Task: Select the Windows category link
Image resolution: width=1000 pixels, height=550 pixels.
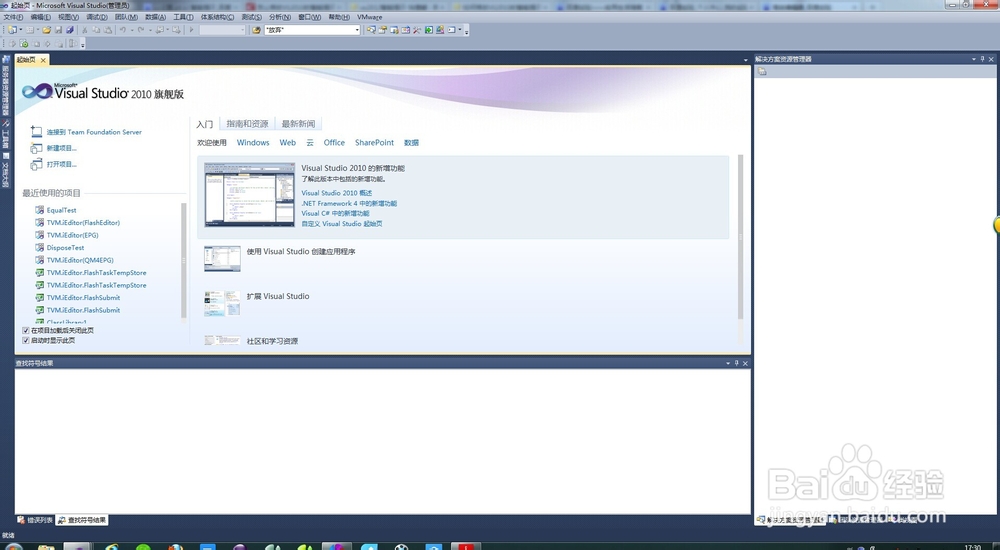Action: [x=253, y=143]
